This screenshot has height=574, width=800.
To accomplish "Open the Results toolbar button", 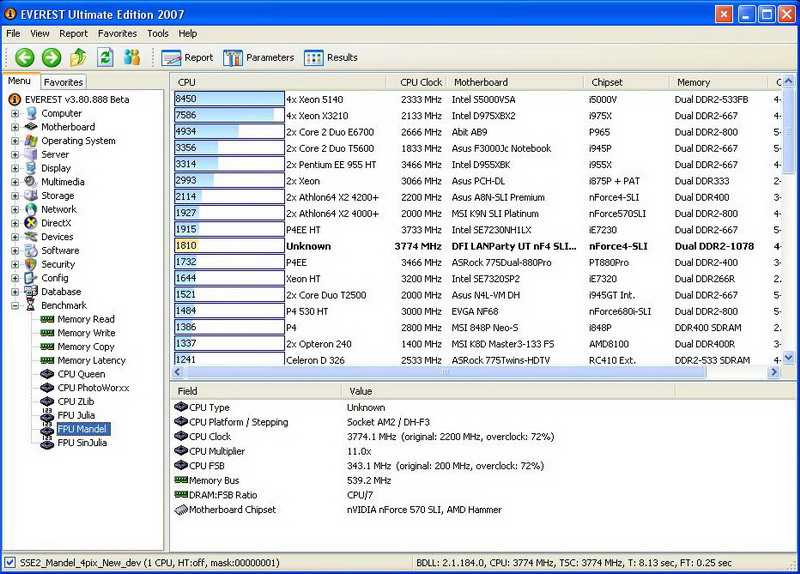I will click(331, 58).
